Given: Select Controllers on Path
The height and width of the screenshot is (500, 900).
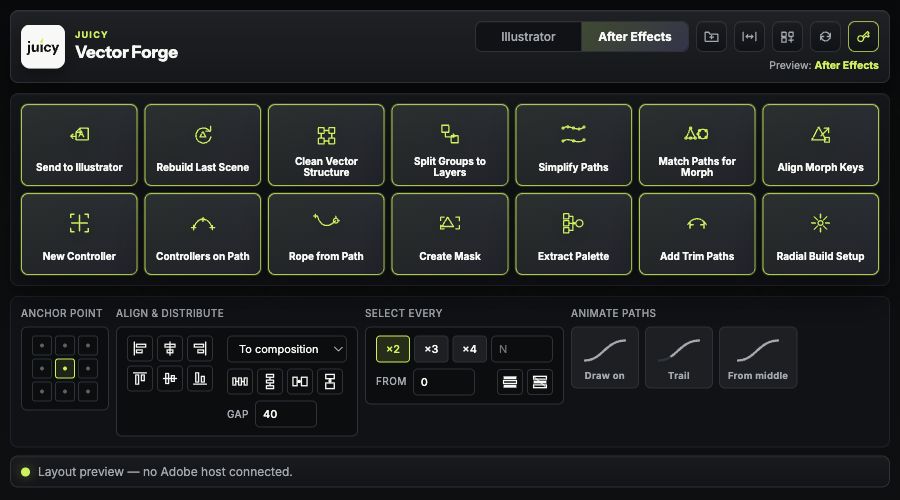Looking at the screenshot, I should point(203,234).
